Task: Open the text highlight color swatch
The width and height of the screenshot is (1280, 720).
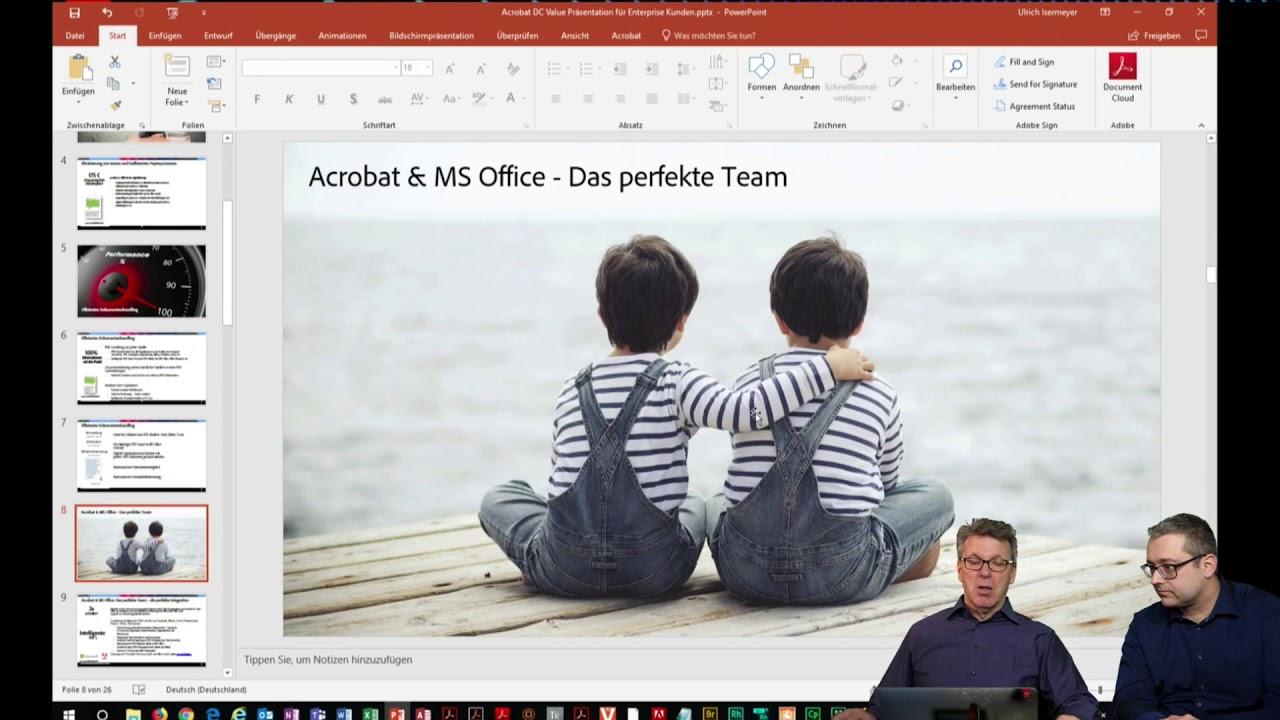Action: 481,99
